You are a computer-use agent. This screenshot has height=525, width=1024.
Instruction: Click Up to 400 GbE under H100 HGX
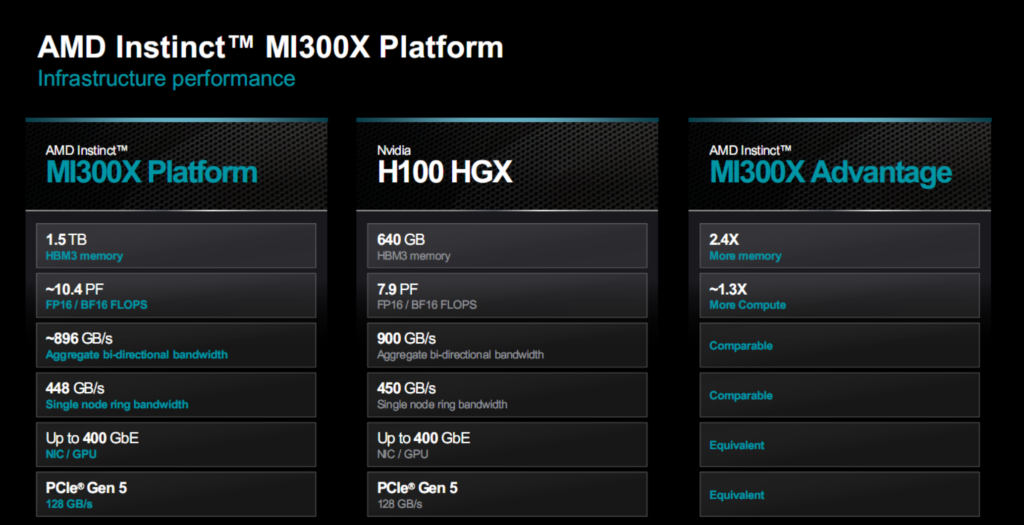[507, 444]
